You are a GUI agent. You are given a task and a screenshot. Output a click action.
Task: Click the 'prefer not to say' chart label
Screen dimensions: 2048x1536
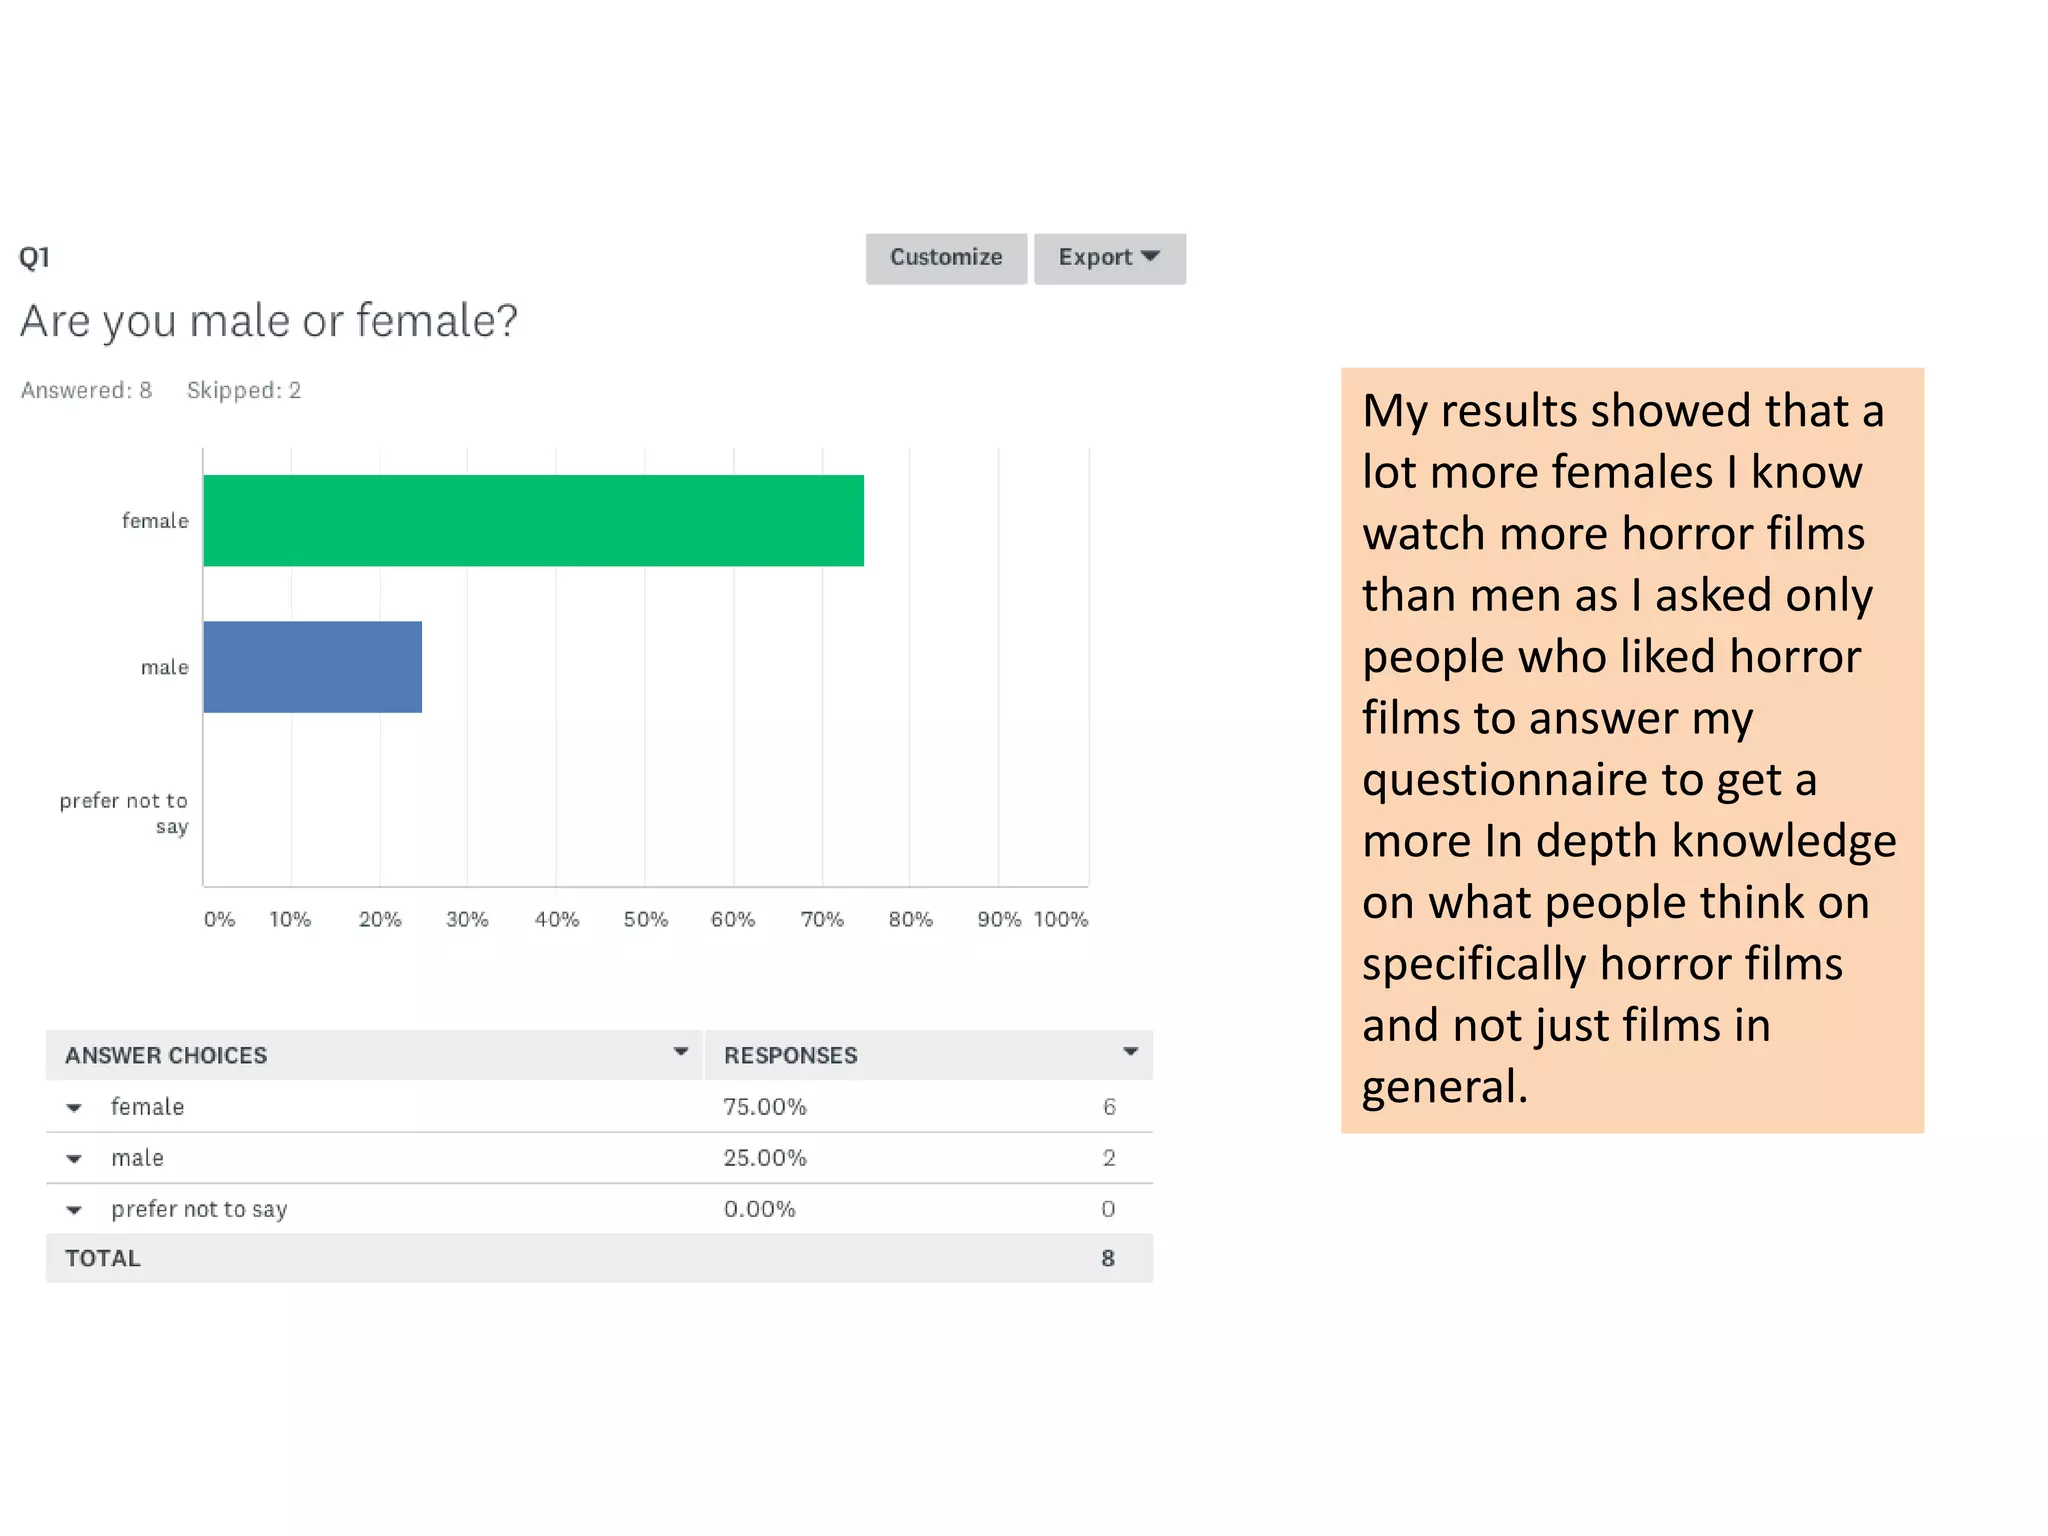coord(124,813)
